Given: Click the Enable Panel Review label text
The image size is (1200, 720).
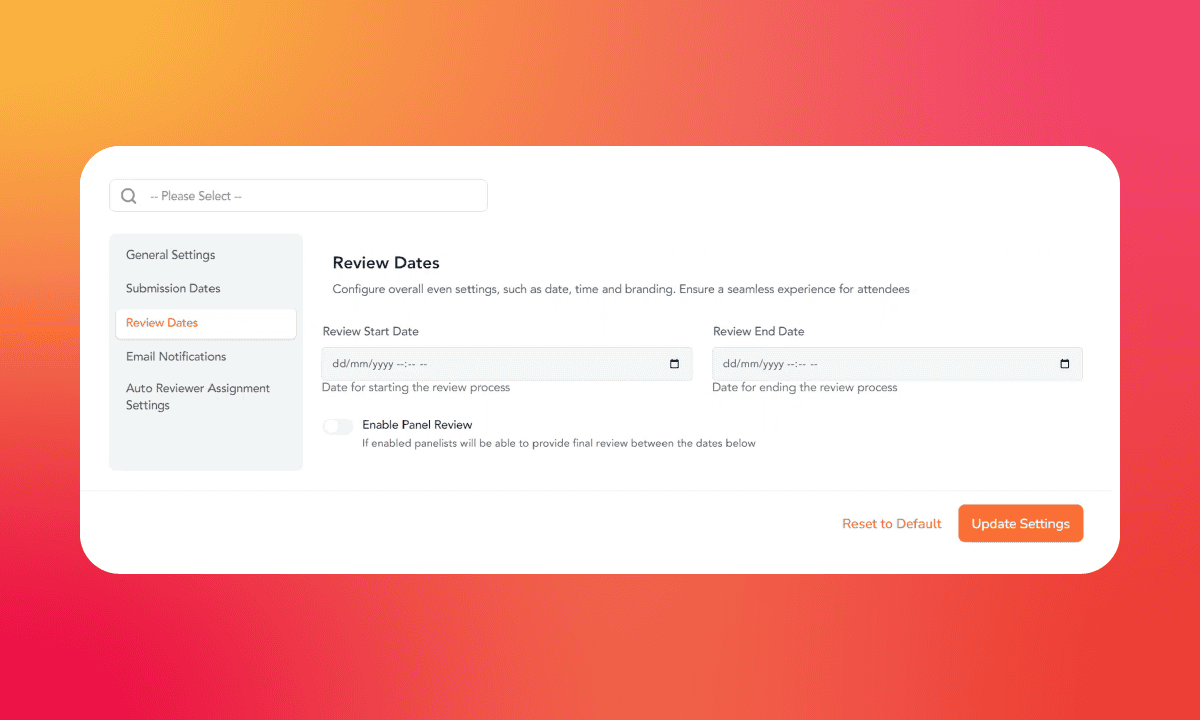Looking at the screenshot, I should (x=417, y=425).
